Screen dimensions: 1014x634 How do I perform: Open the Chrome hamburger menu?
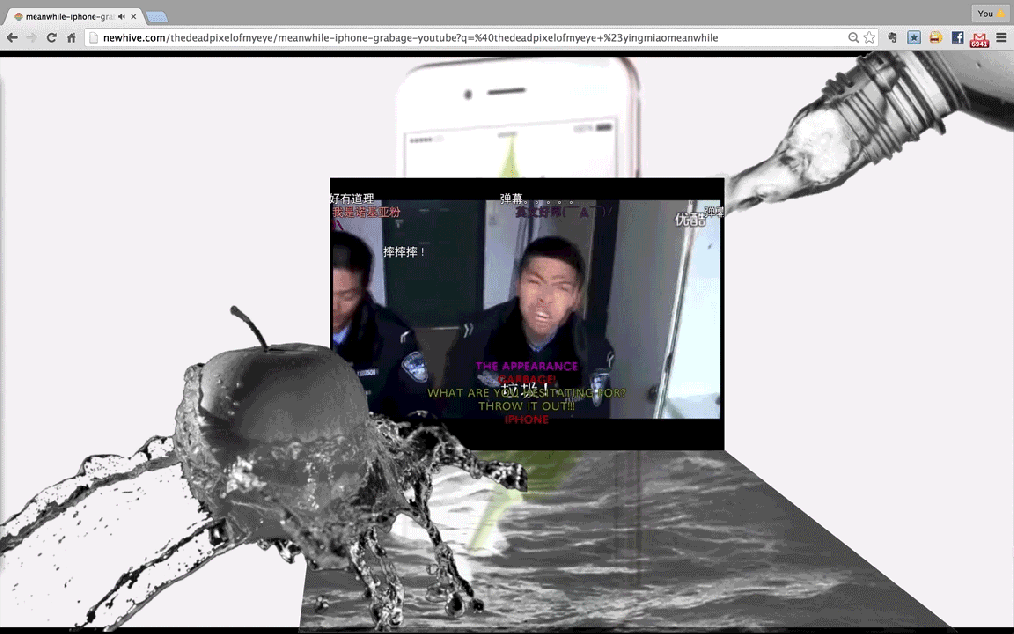[x=1001, y=38]
